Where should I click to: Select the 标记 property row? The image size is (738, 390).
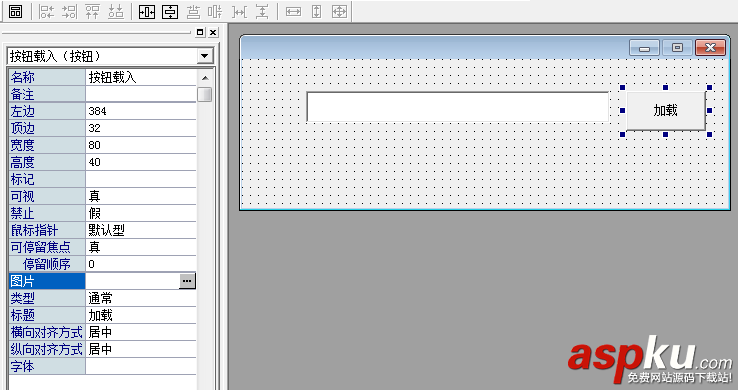click(102, 179)
